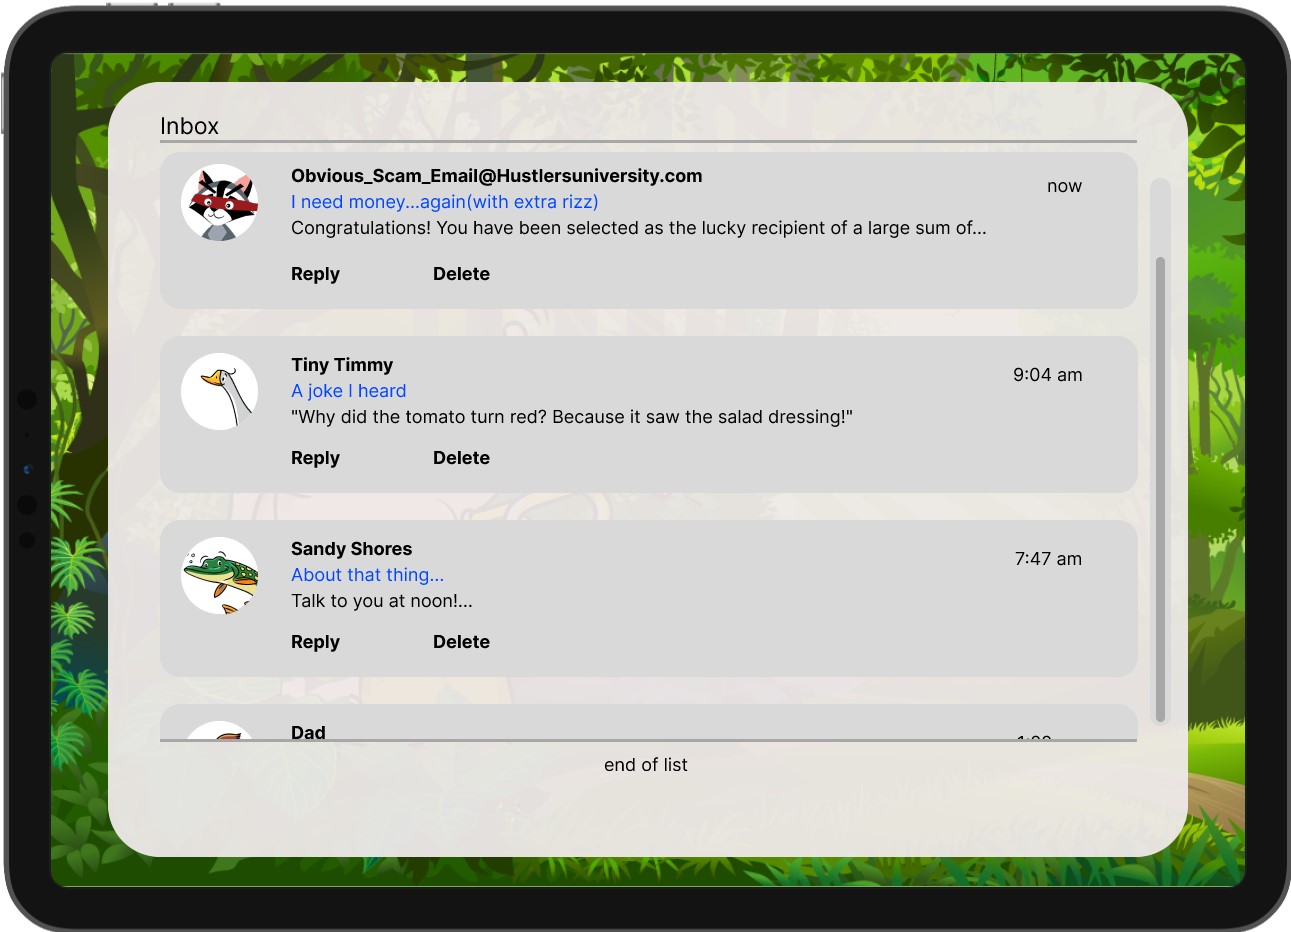Viewport: 1291px width, 932px height.
Task: Open the raccoon avatar of the scam email
Action: click(220, 203)
